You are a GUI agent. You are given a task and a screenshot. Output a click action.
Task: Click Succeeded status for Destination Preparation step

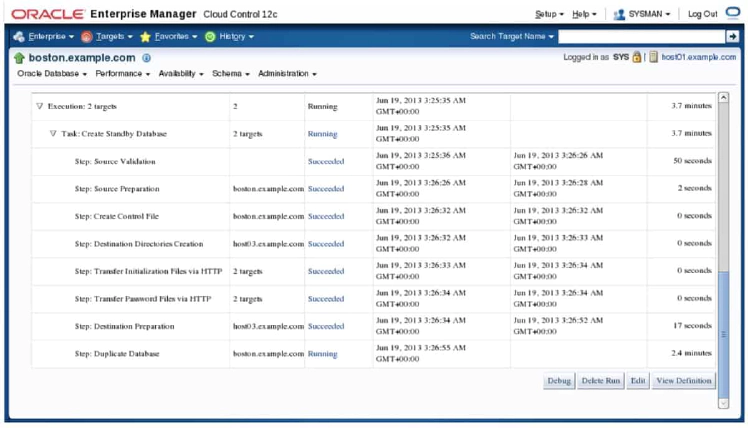click(326, 326)
